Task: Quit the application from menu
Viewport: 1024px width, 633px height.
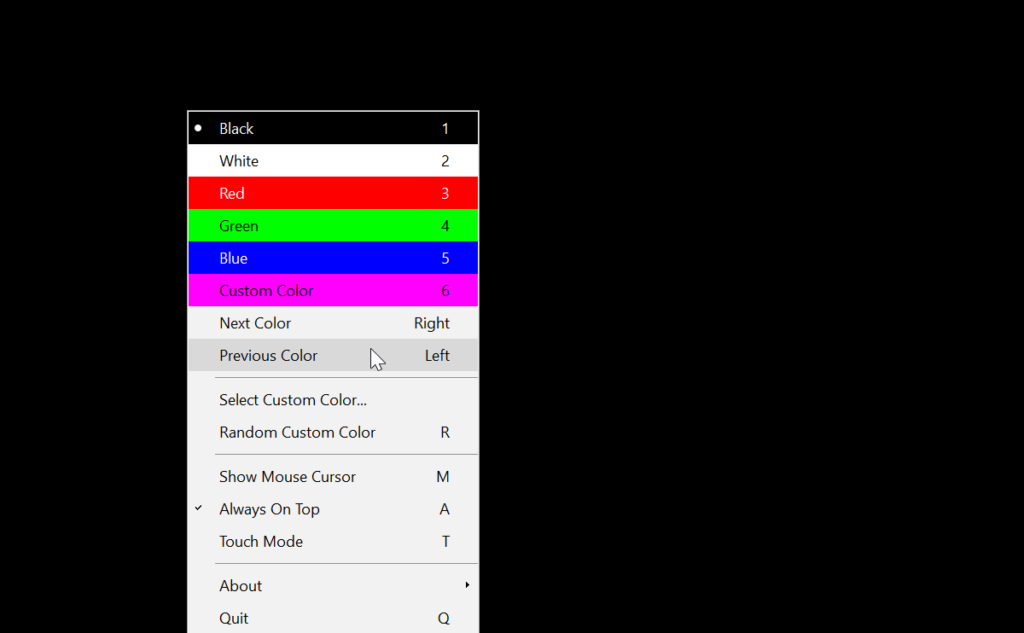Action: pos(333,618)
